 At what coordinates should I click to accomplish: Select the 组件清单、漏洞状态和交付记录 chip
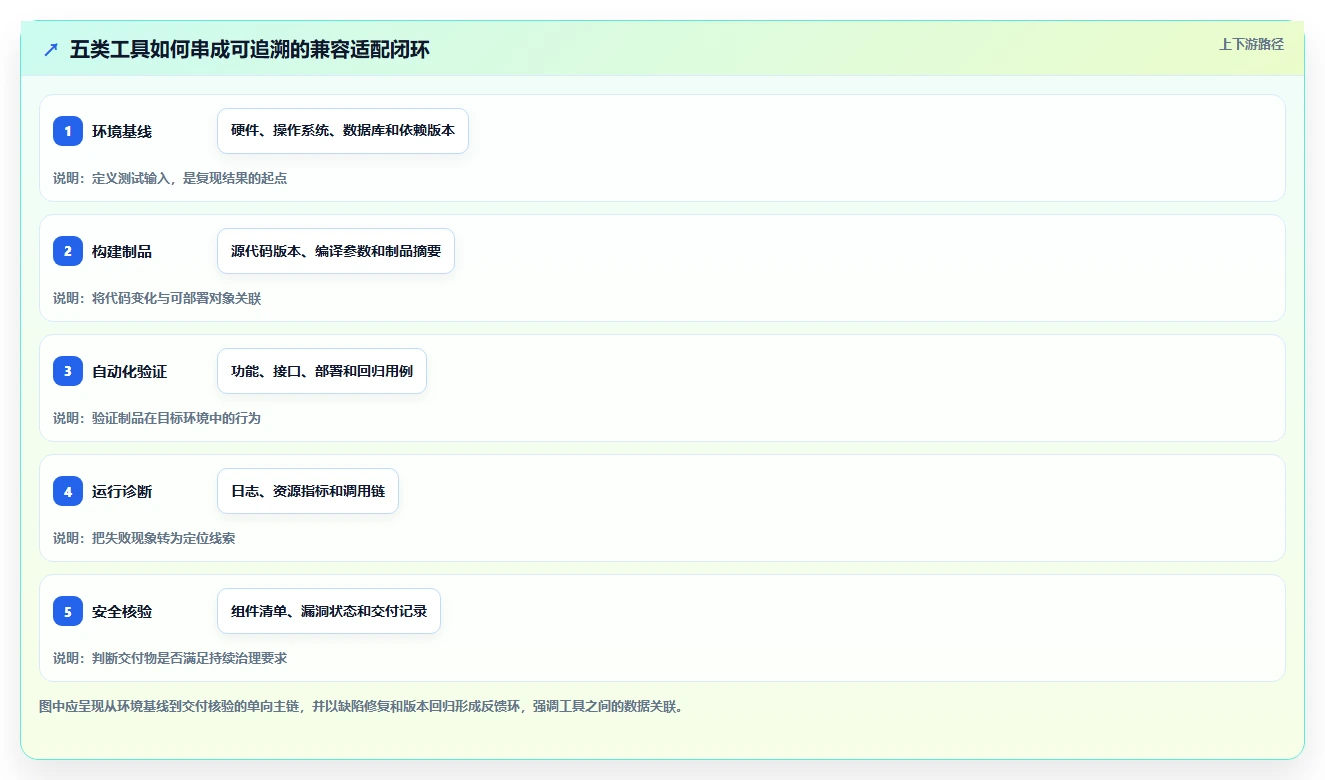tap(329, 611)
